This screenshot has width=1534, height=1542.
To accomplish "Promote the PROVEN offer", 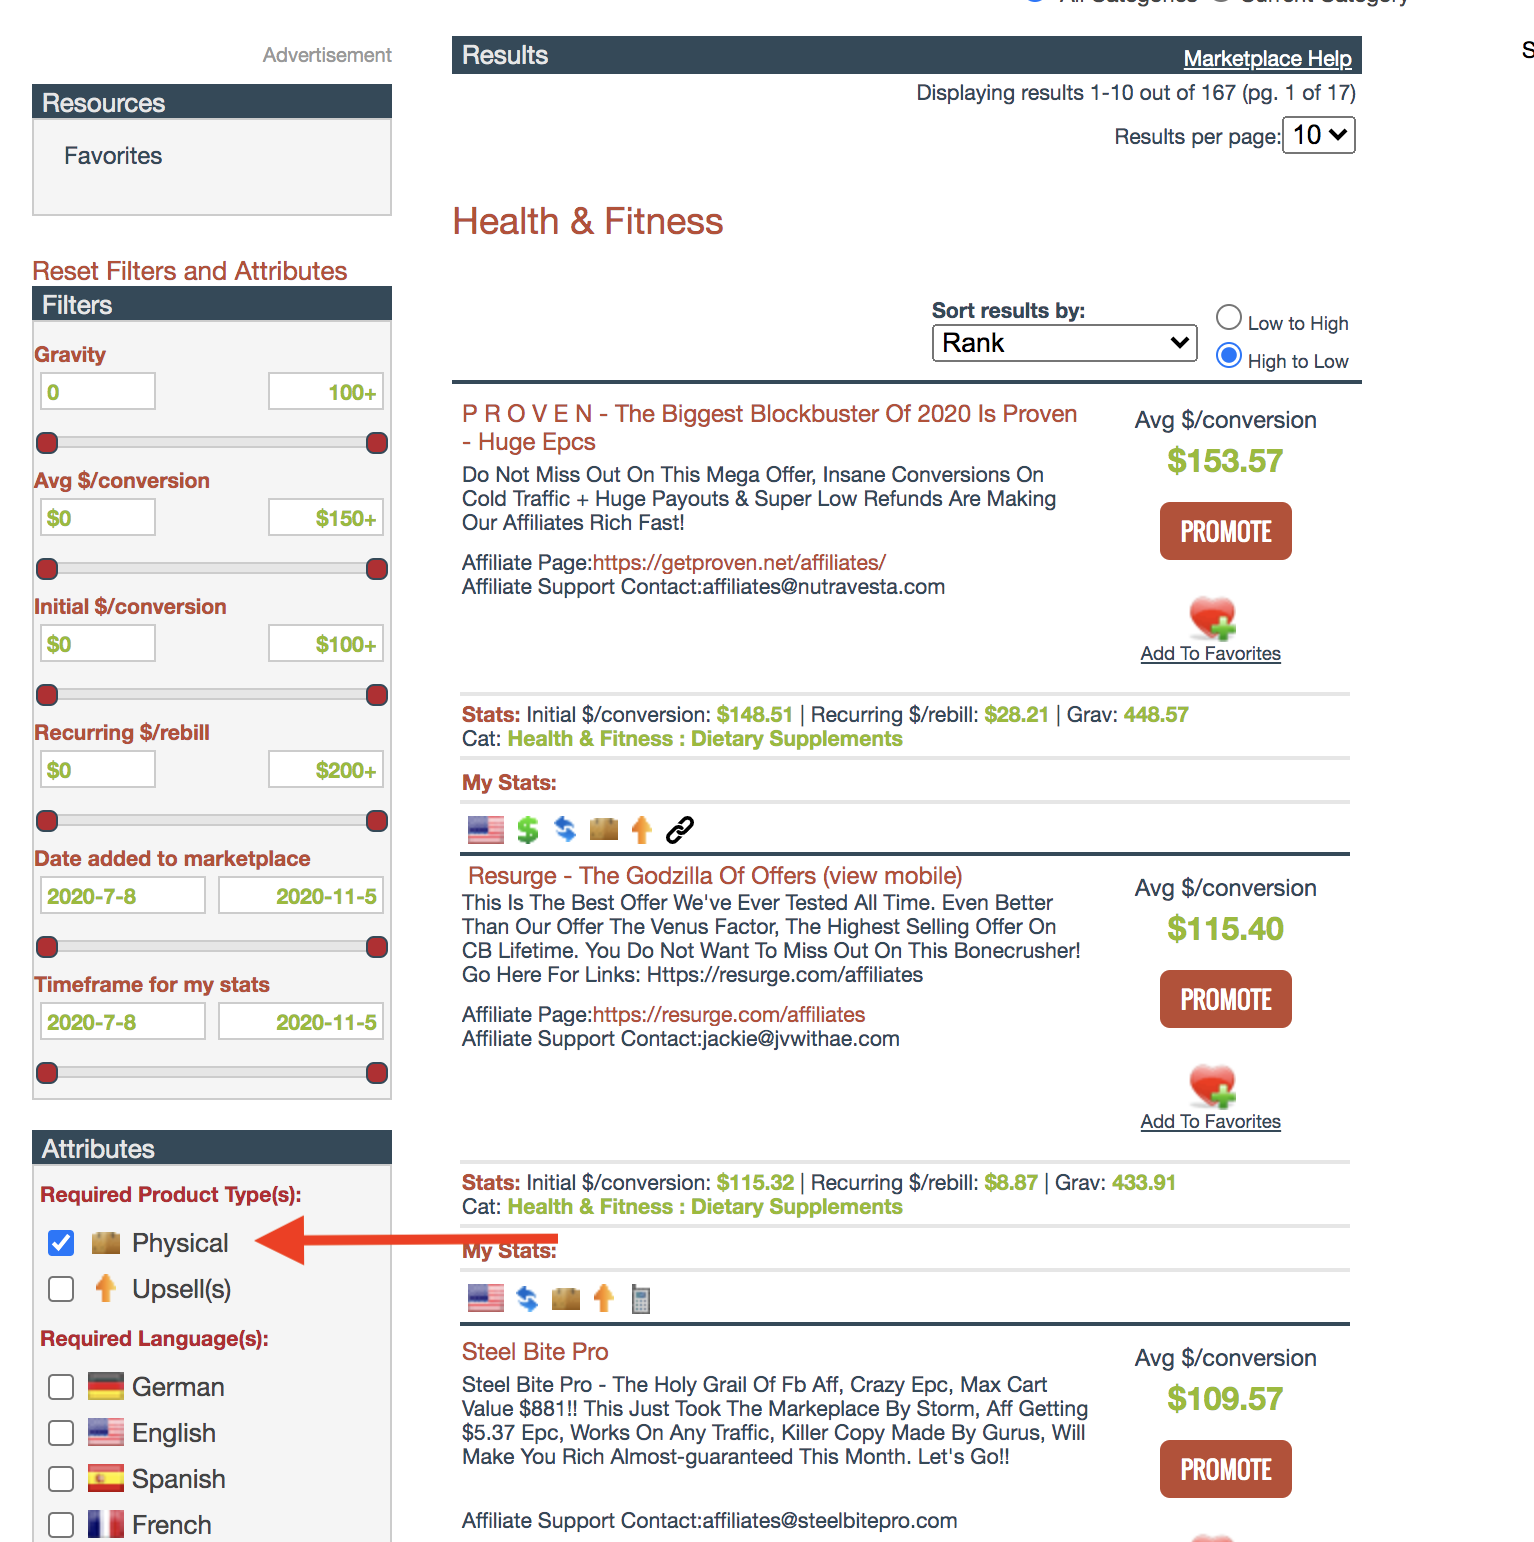I will tap(1226, 531).
